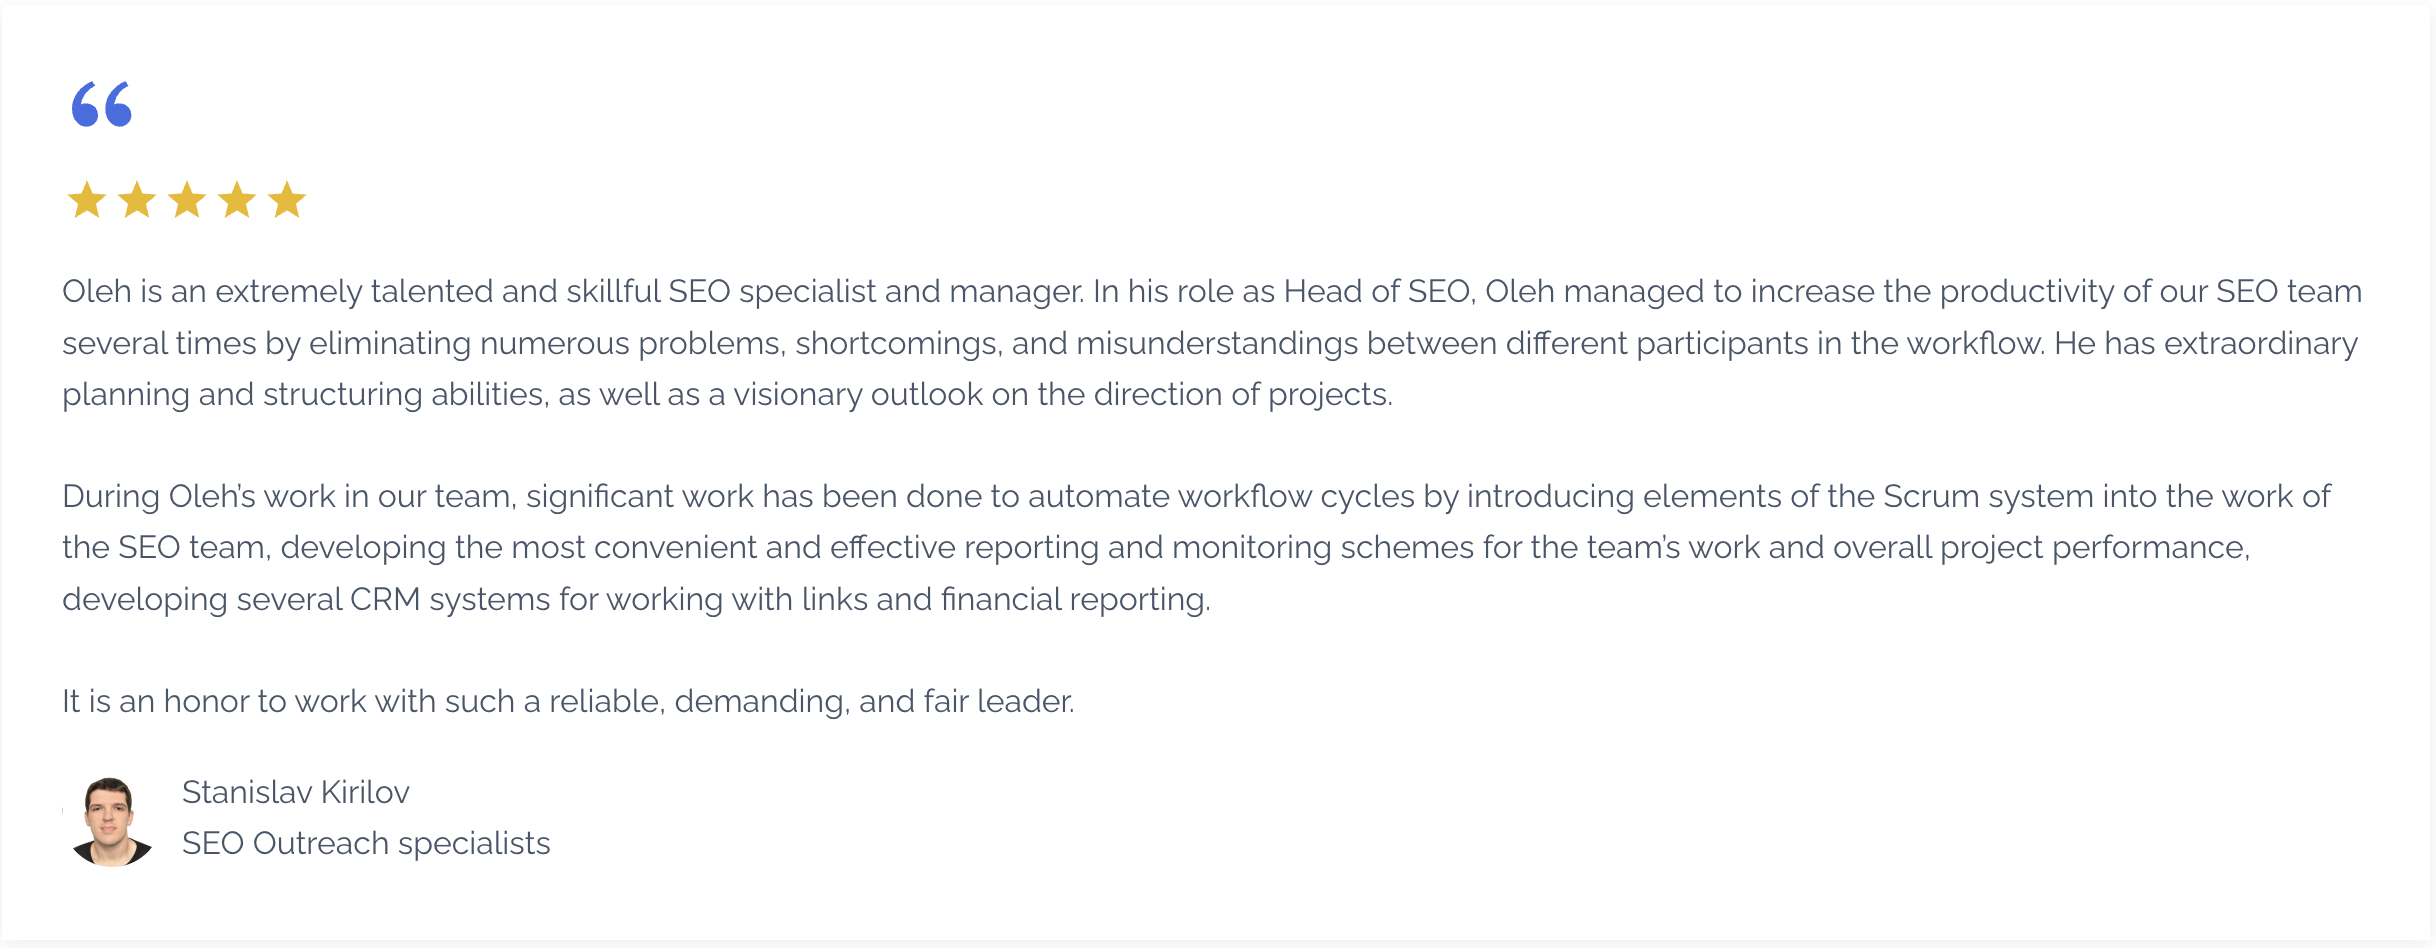Click the paragraph starting 'During Oleh's work'

pos(1196,548)
